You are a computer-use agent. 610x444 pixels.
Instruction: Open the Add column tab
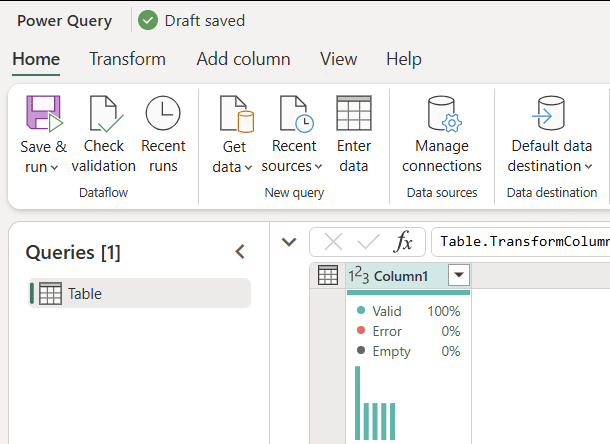coord(243,59)
